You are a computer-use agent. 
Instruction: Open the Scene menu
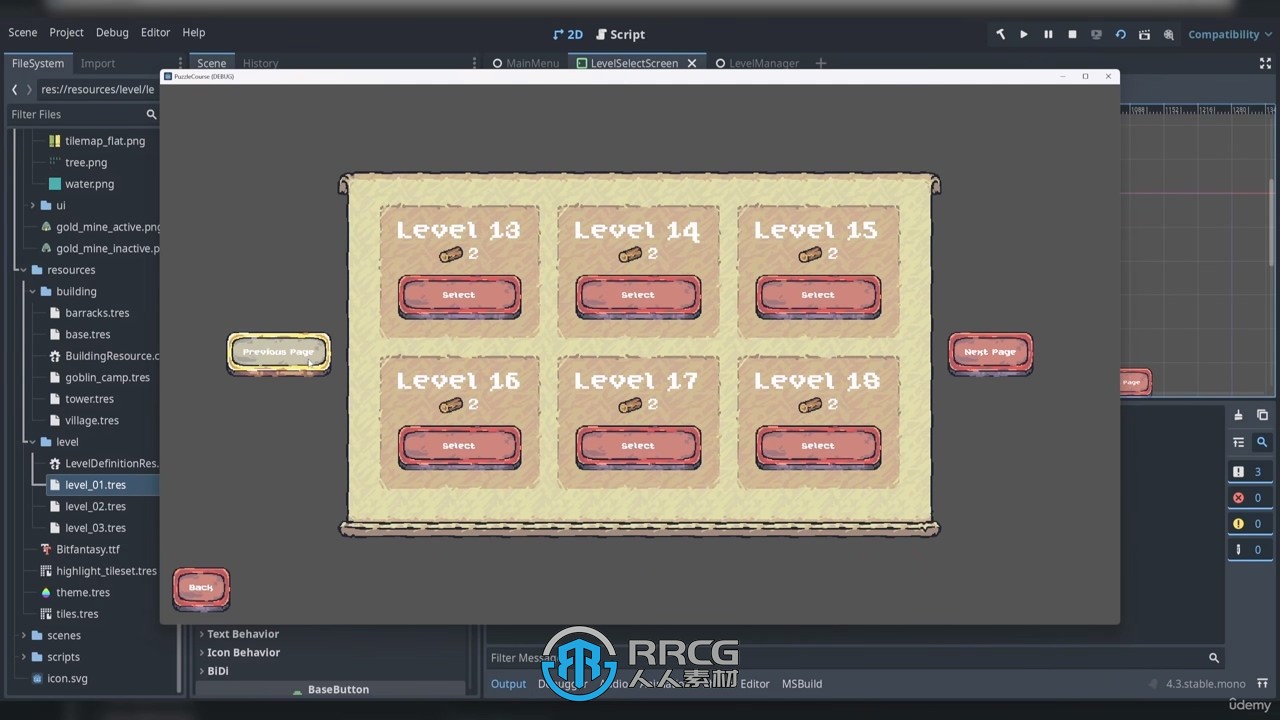pos(23,32)
